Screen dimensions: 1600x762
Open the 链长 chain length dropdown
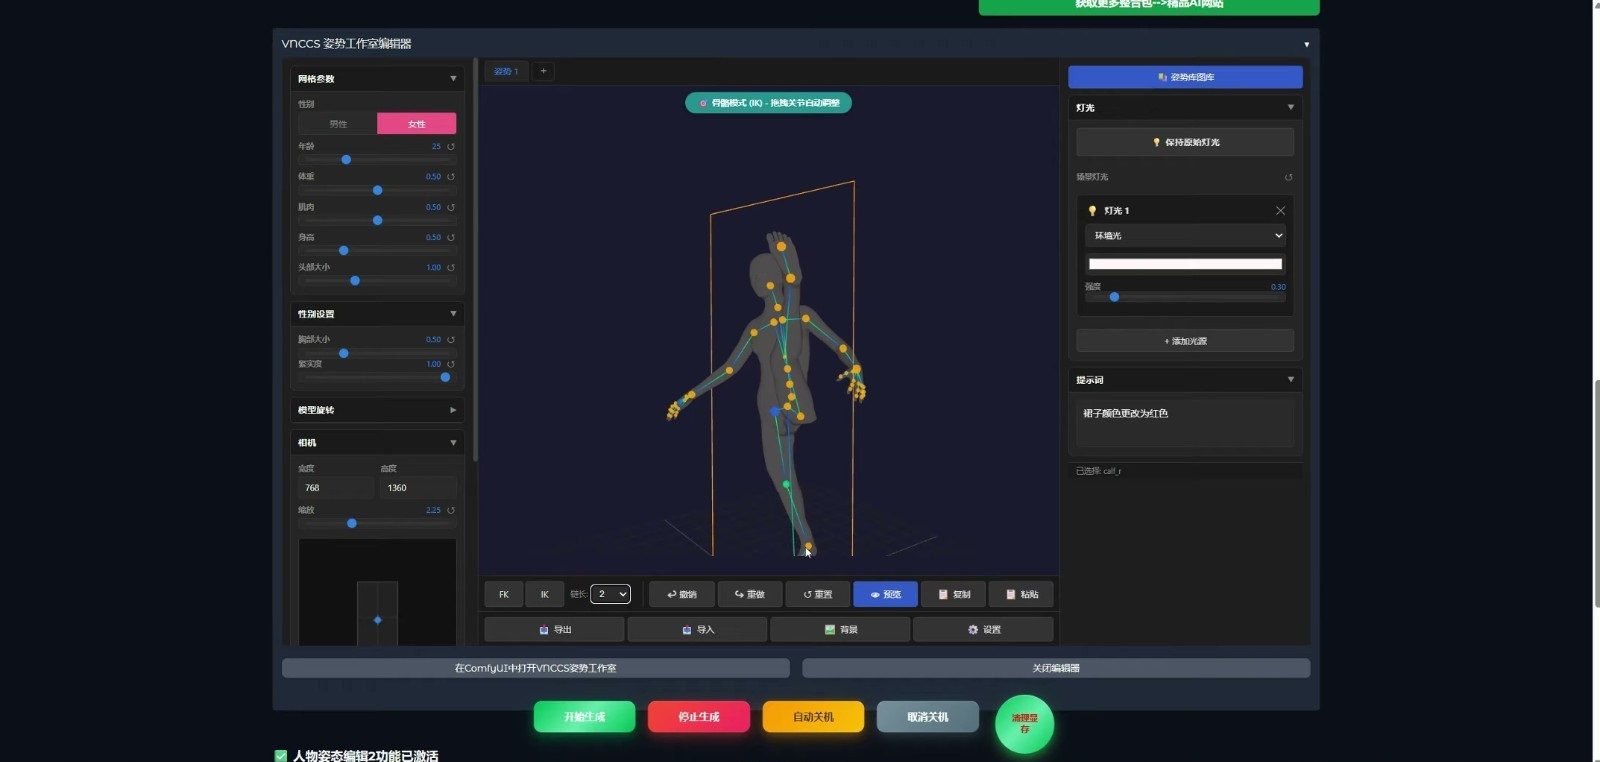tap(610, 594)
